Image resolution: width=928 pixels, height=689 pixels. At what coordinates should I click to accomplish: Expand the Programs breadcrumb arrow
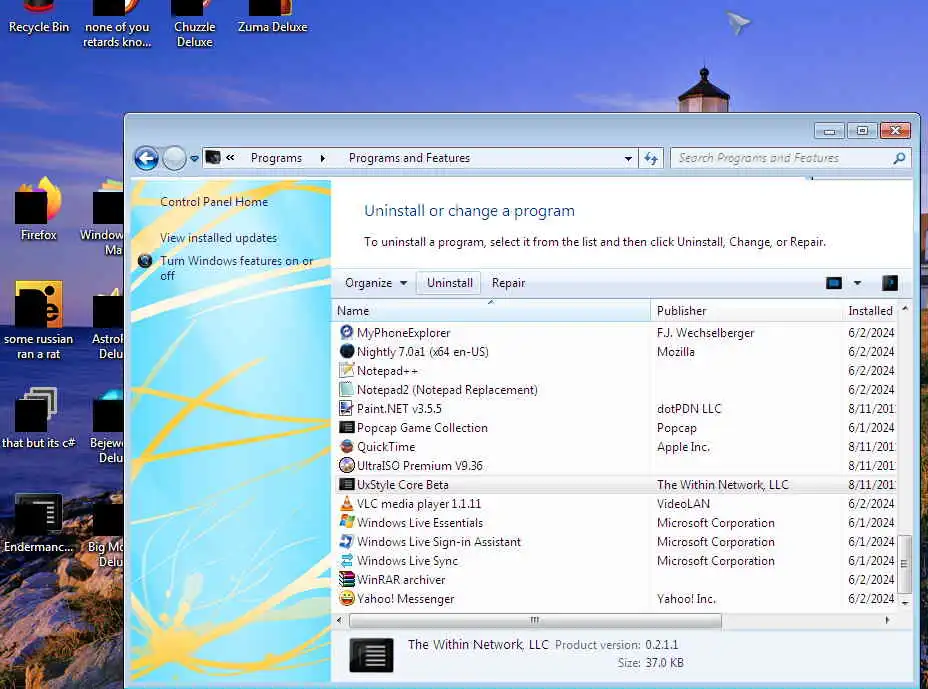[323, 158]
